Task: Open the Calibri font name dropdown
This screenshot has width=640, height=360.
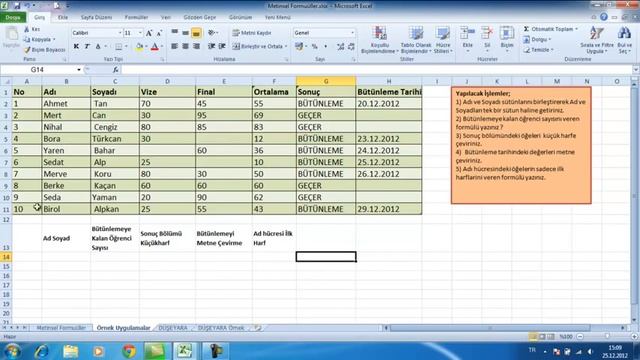Action: (x=120, y=33)
